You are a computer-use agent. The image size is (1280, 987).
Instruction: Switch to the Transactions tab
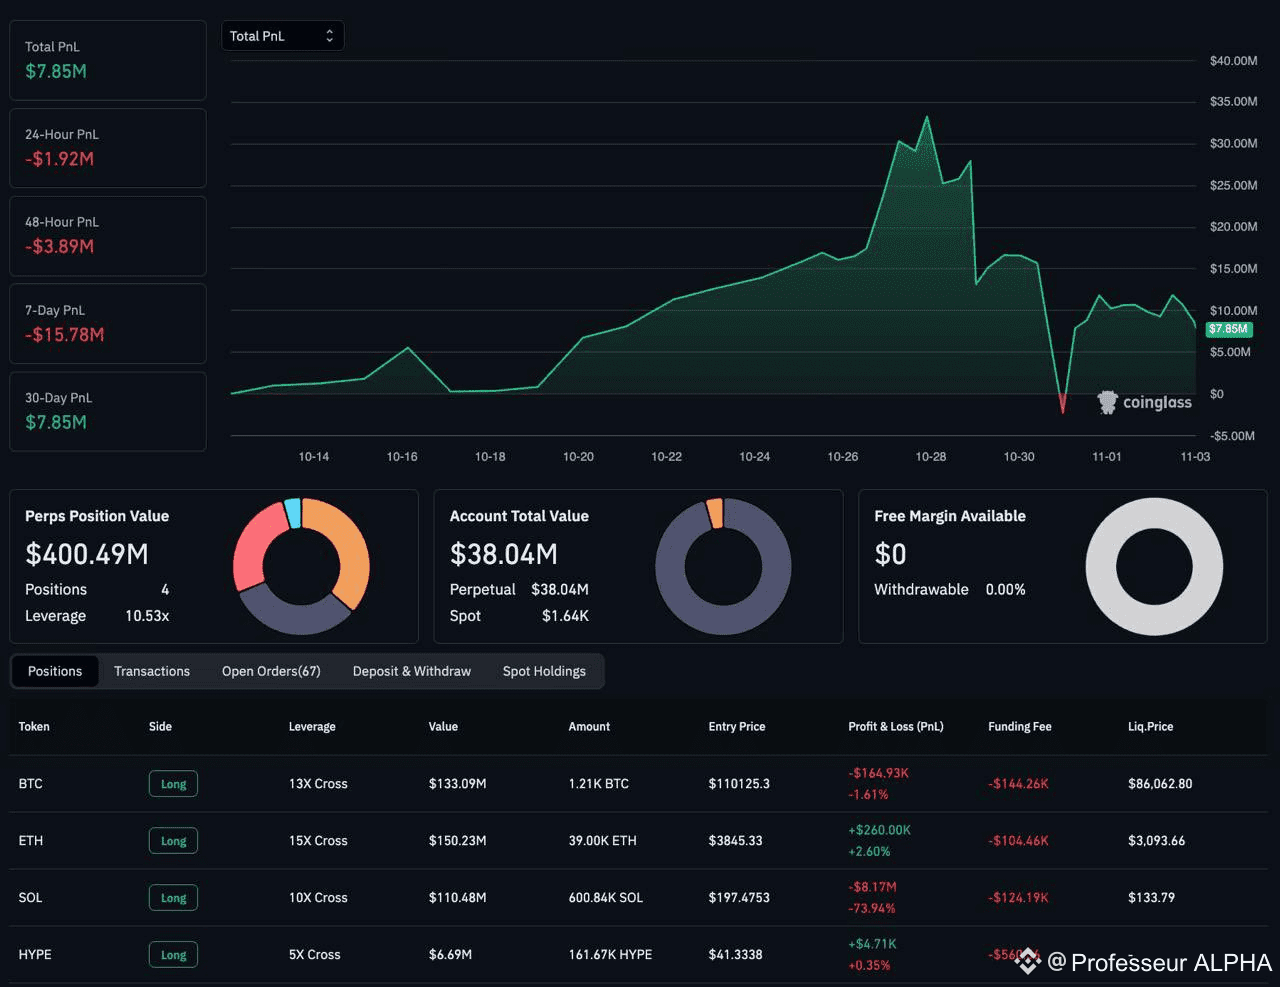pyautogui.click(x=152, y=671)
